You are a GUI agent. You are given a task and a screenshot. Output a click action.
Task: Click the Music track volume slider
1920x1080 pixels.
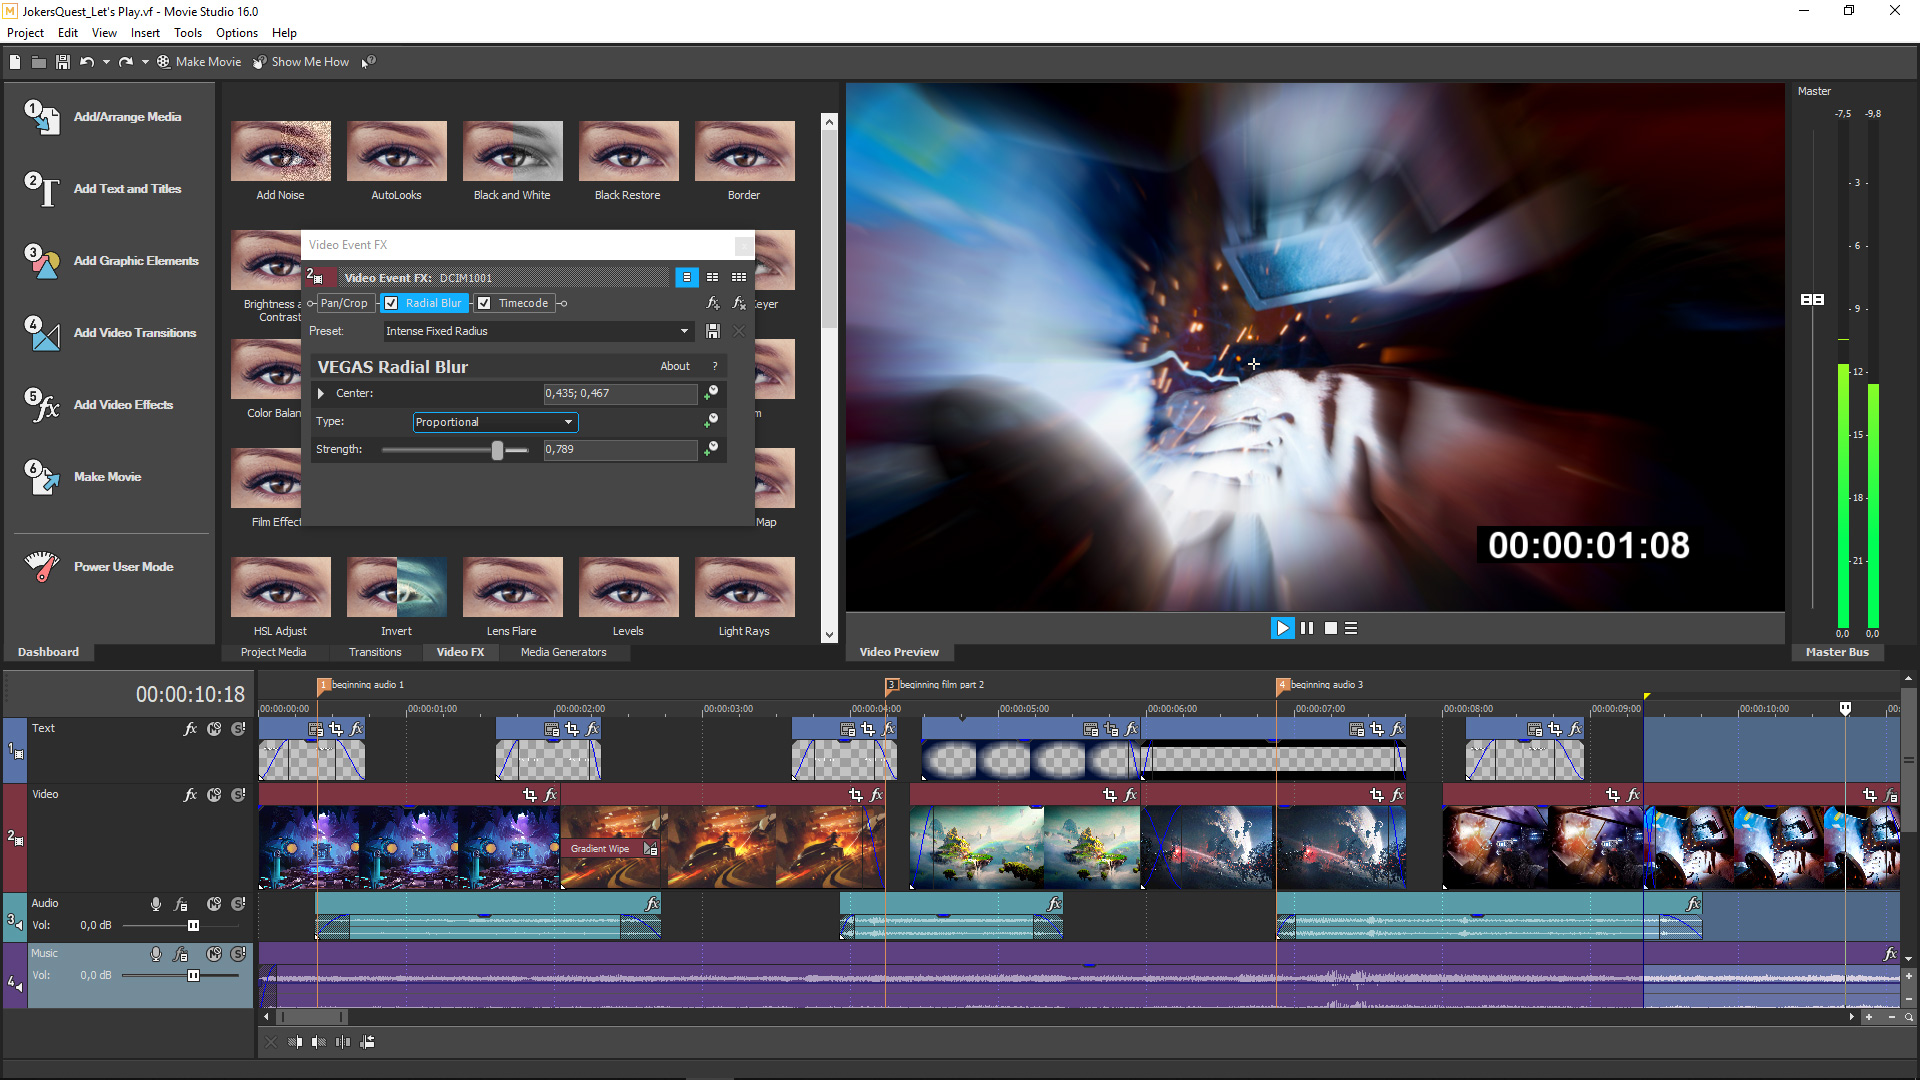193,976
